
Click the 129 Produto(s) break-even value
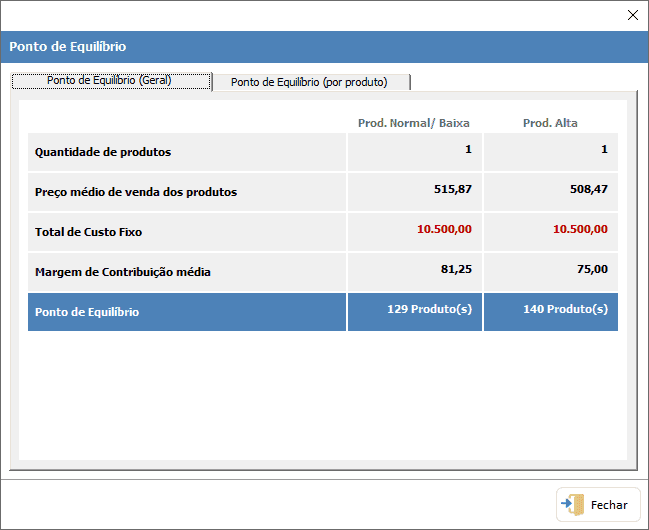coord(430,309)
